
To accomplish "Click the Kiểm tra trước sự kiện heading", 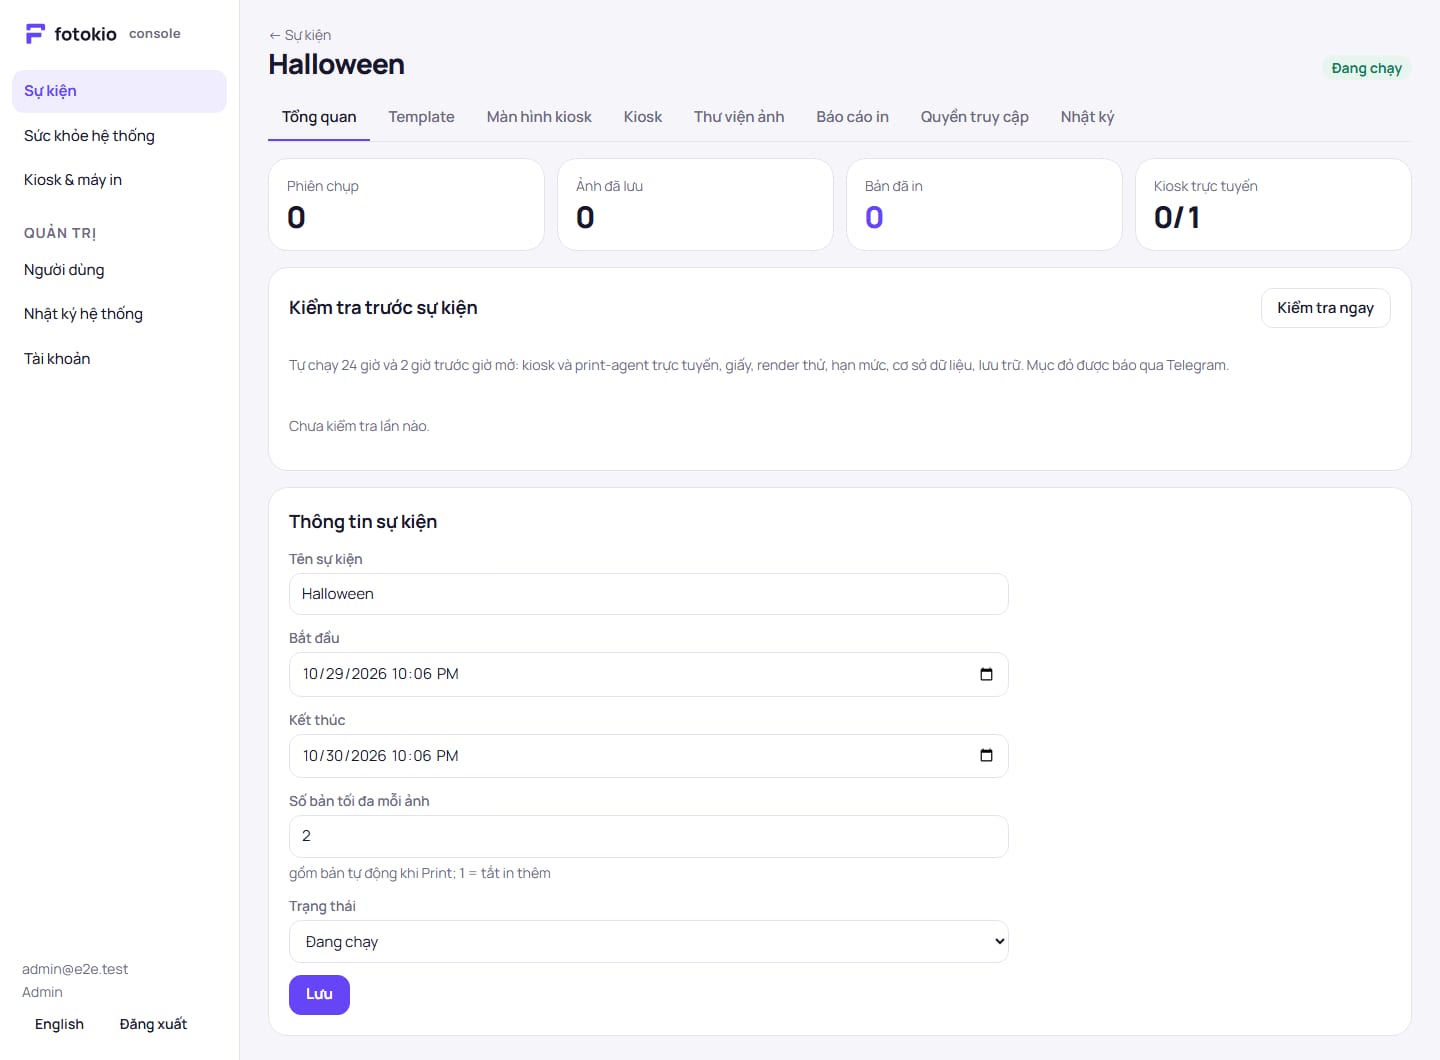I will pyautogui.click(x=383, y=308).
